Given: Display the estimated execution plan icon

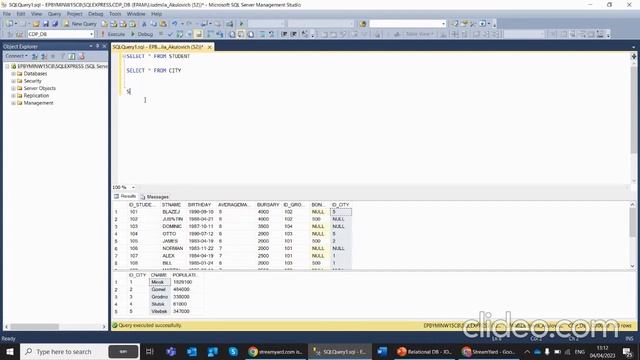Looking at the screenshot, I should click(x=180, y=34).
